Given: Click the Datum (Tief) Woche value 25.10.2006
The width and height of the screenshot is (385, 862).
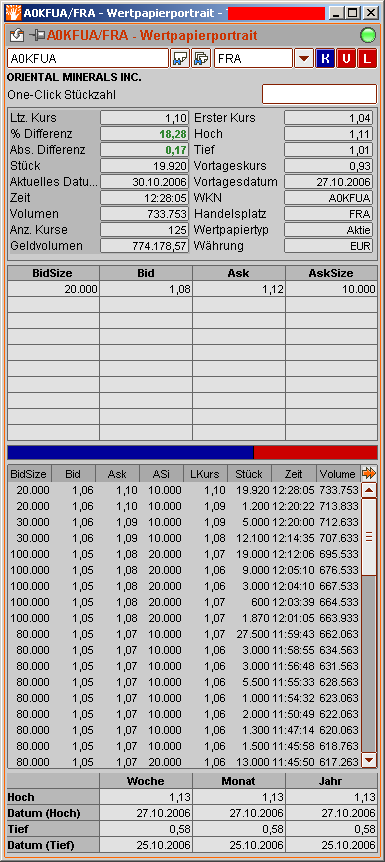Looking at the screenshot, I should point(146,845).
